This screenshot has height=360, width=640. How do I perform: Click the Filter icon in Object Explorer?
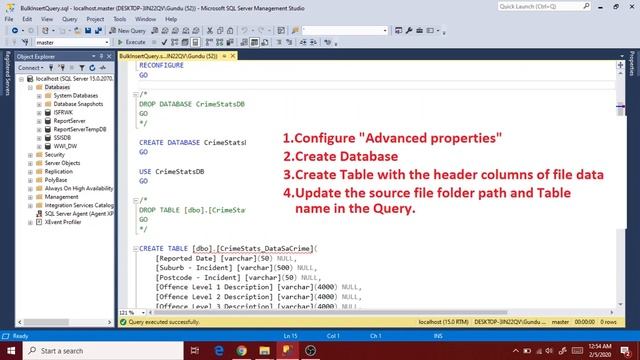[x=82, y=68]
